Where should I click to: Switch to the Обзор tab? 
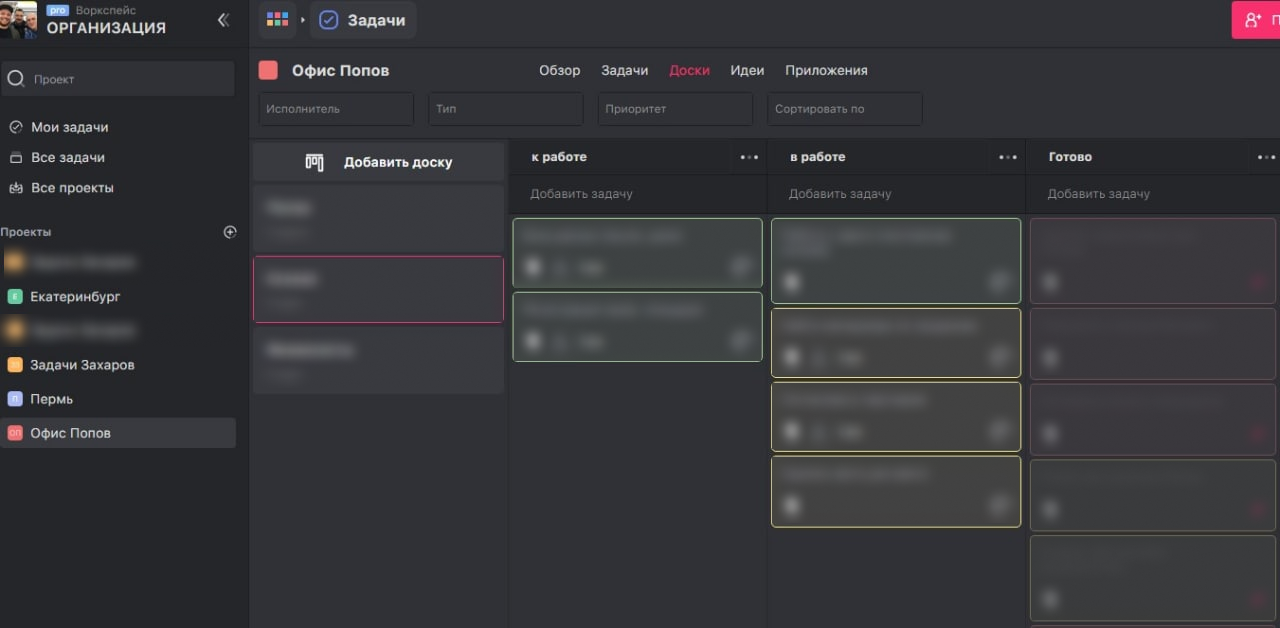[x=559, y=71]
